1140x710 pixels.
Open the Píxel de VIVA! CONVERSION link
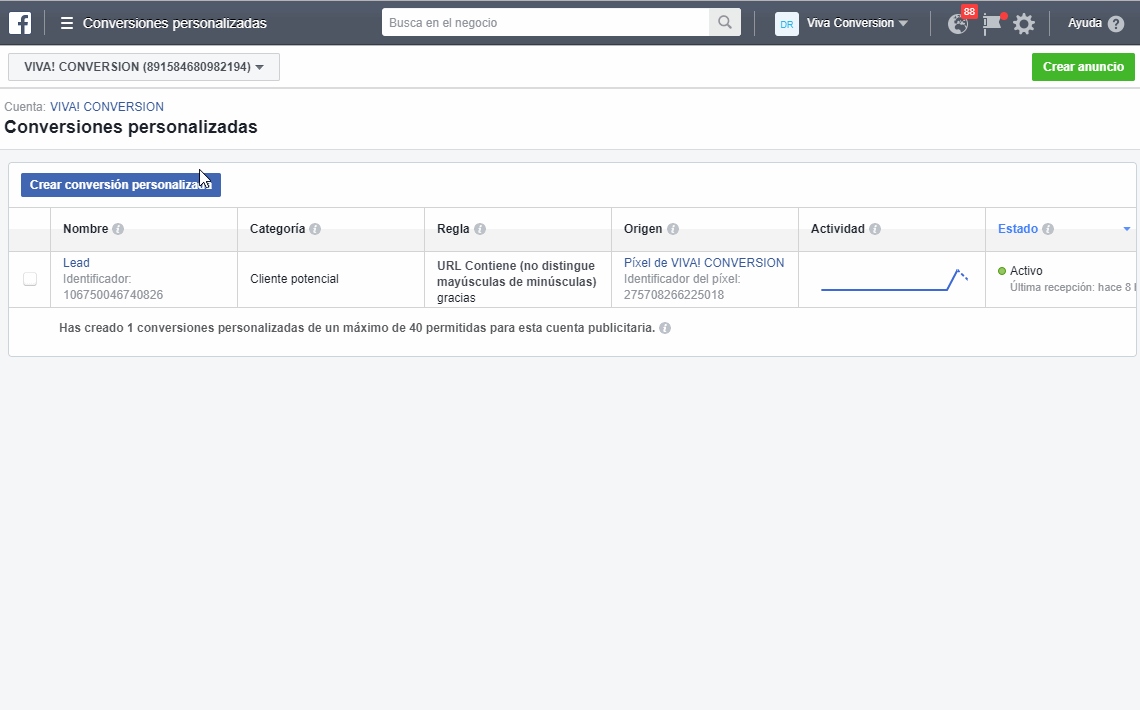pyautogui.click(x=704, y=263)
